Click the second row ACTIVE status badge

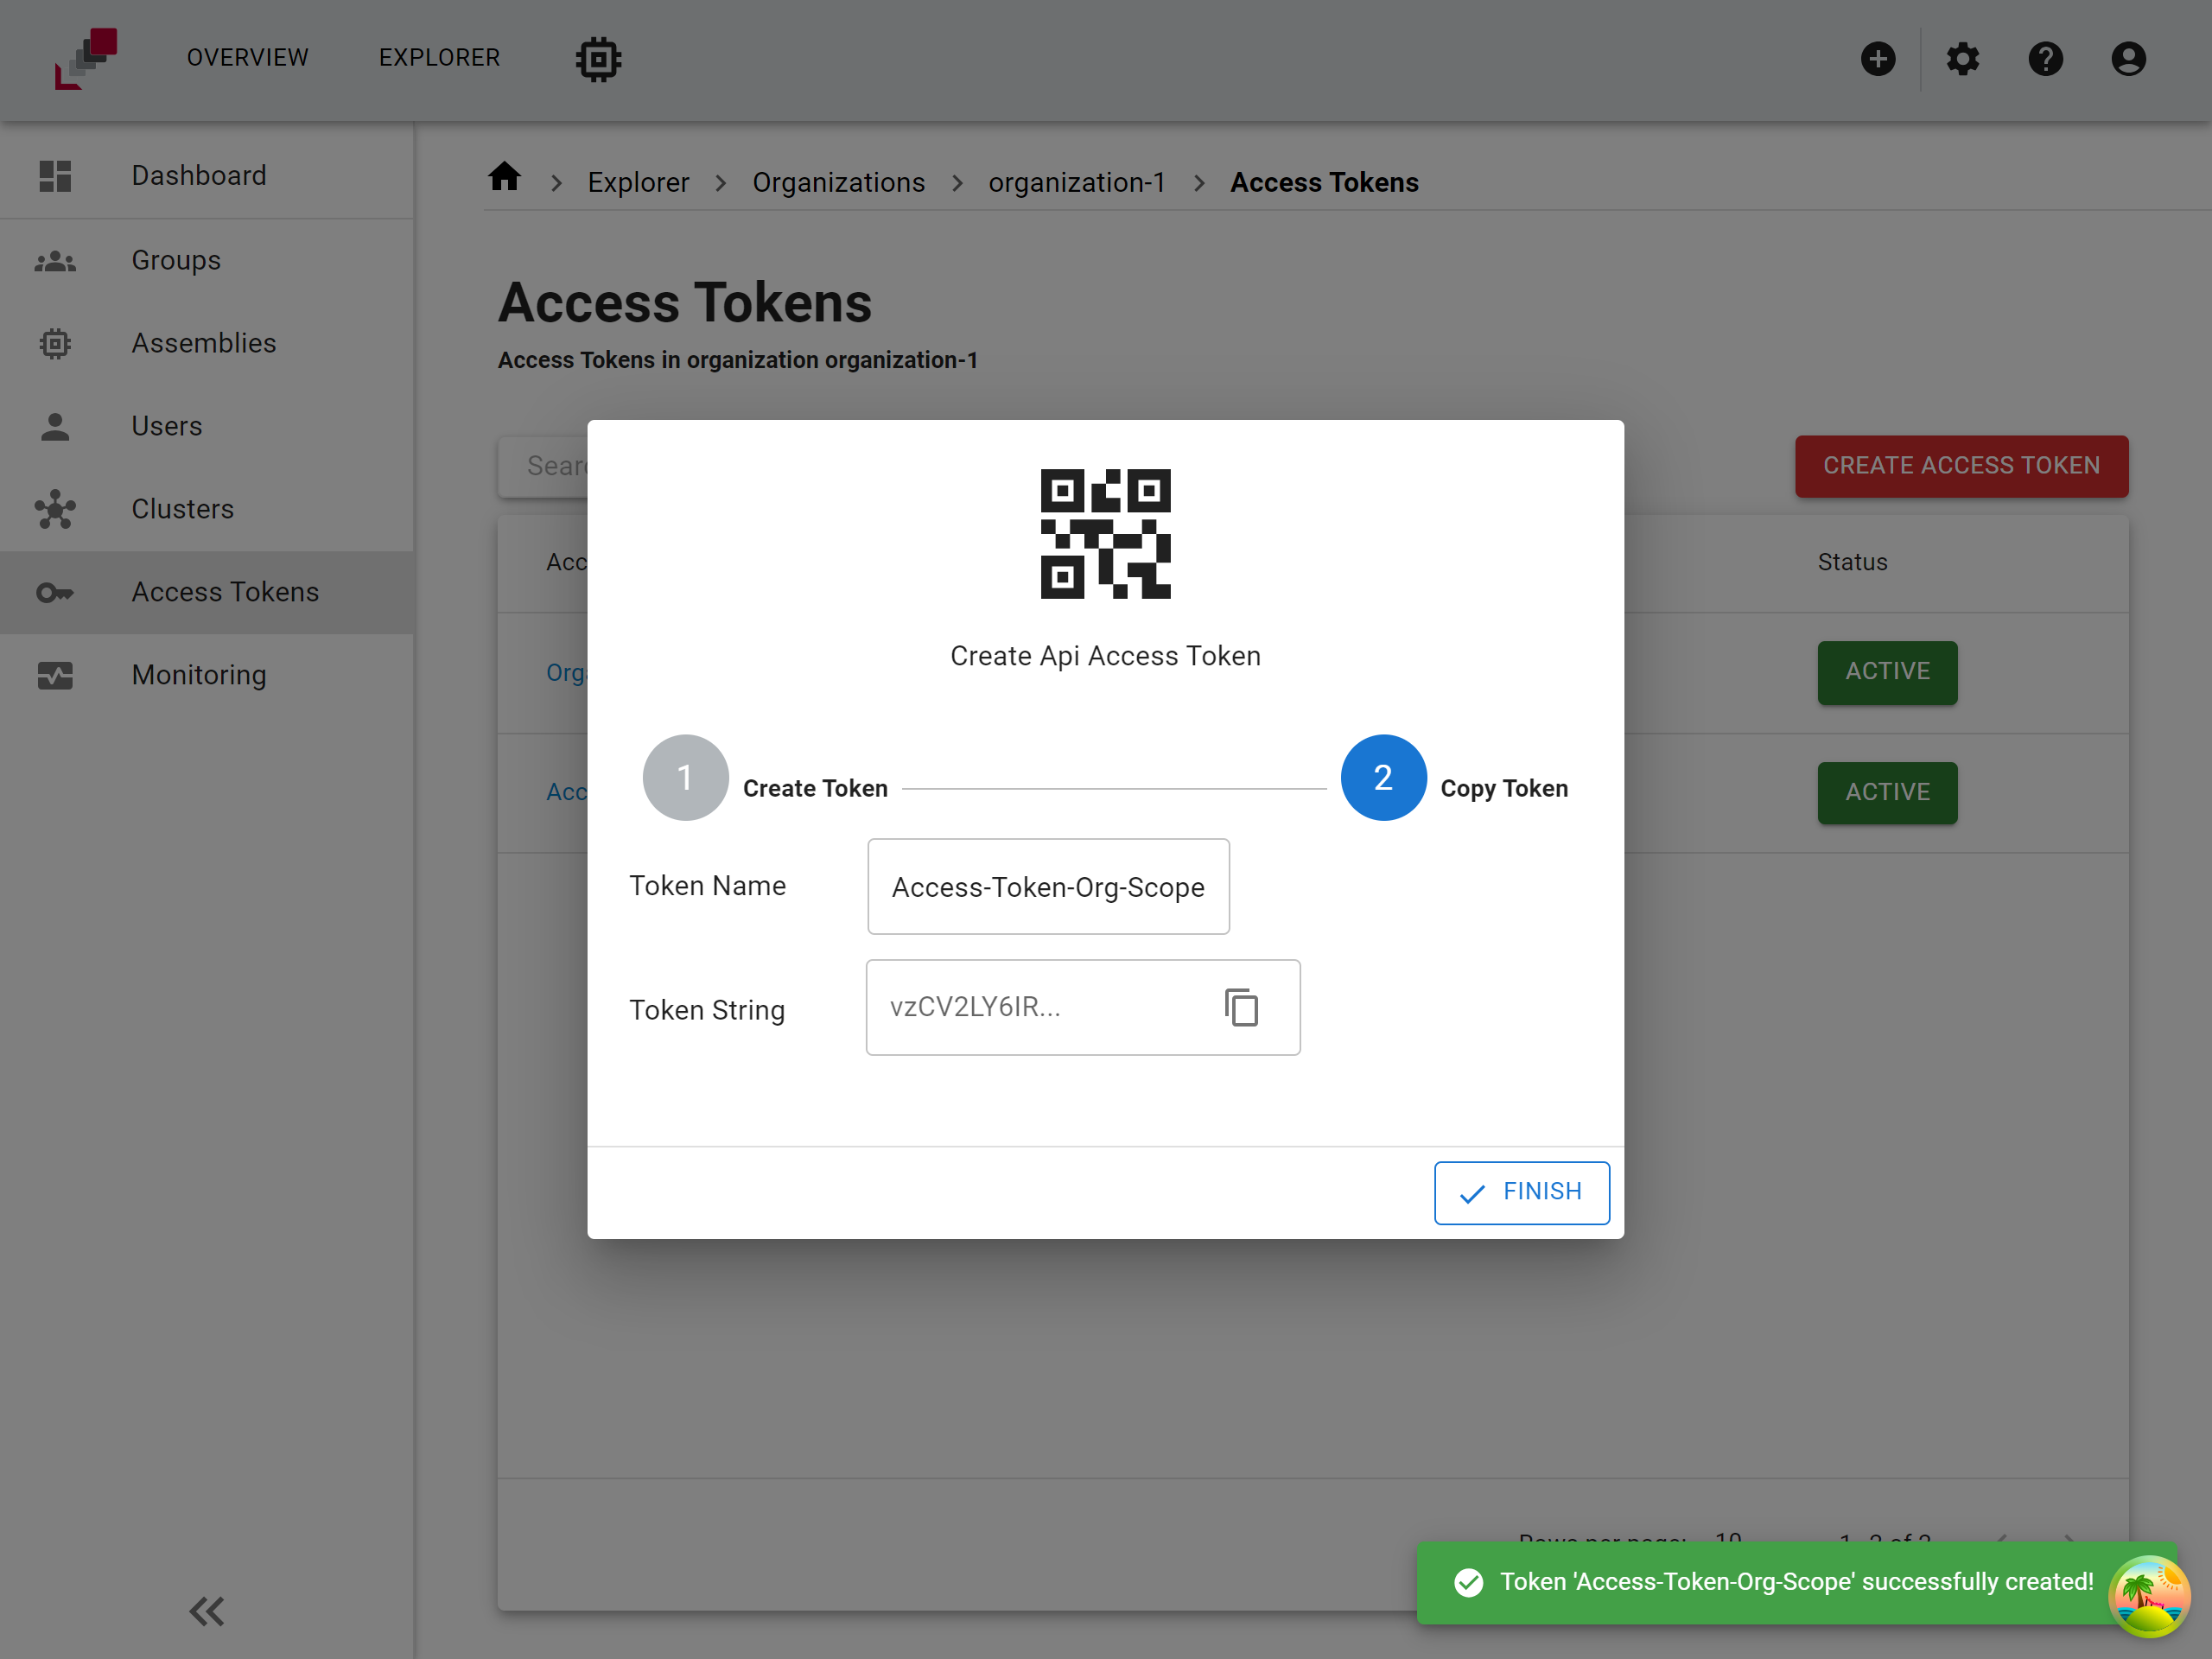point(1887,793)
